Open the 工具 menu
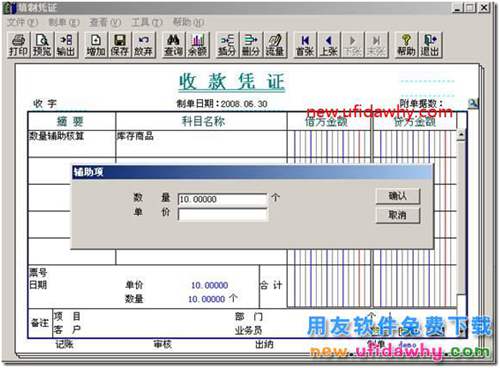 click(x=147, y=22)
